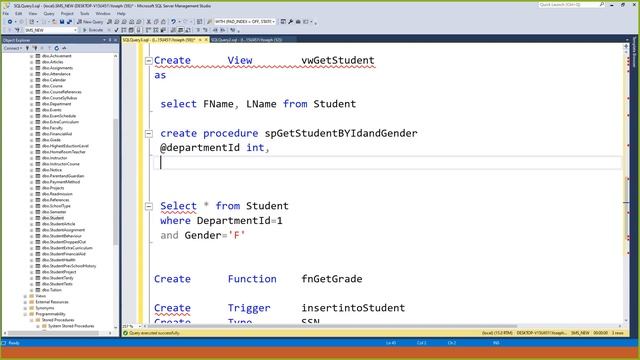This screenshot has width=640, height=360.
Task: Click the Save All icon
Action: (69, 22)
